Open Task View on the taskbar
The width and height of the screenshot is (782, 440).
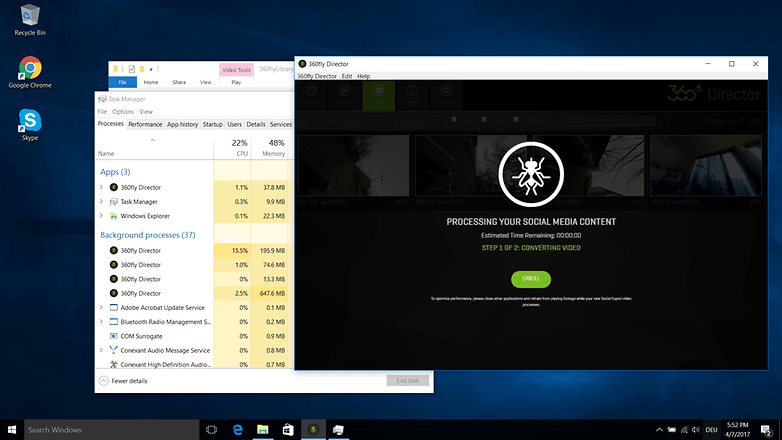[211, 430]
